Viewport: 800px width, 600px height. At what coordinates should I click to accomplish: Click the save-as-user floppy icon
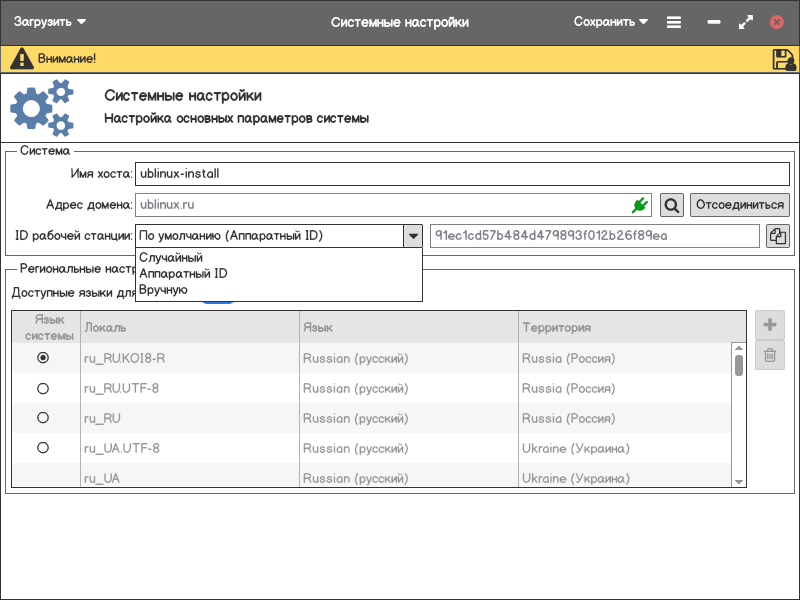[x=783, y=59]
